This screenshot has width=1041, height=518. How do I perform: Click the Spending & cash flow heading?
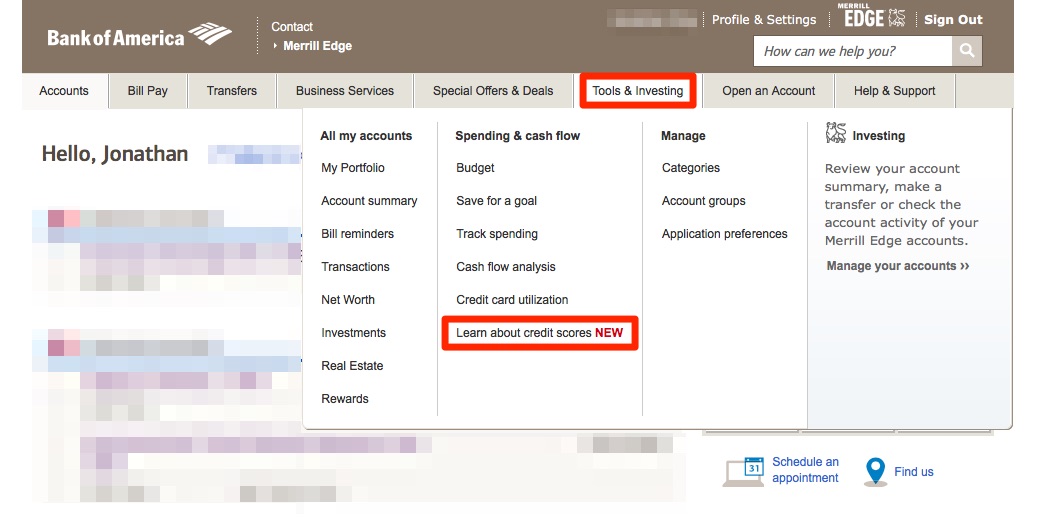click(x=518, y=135)
